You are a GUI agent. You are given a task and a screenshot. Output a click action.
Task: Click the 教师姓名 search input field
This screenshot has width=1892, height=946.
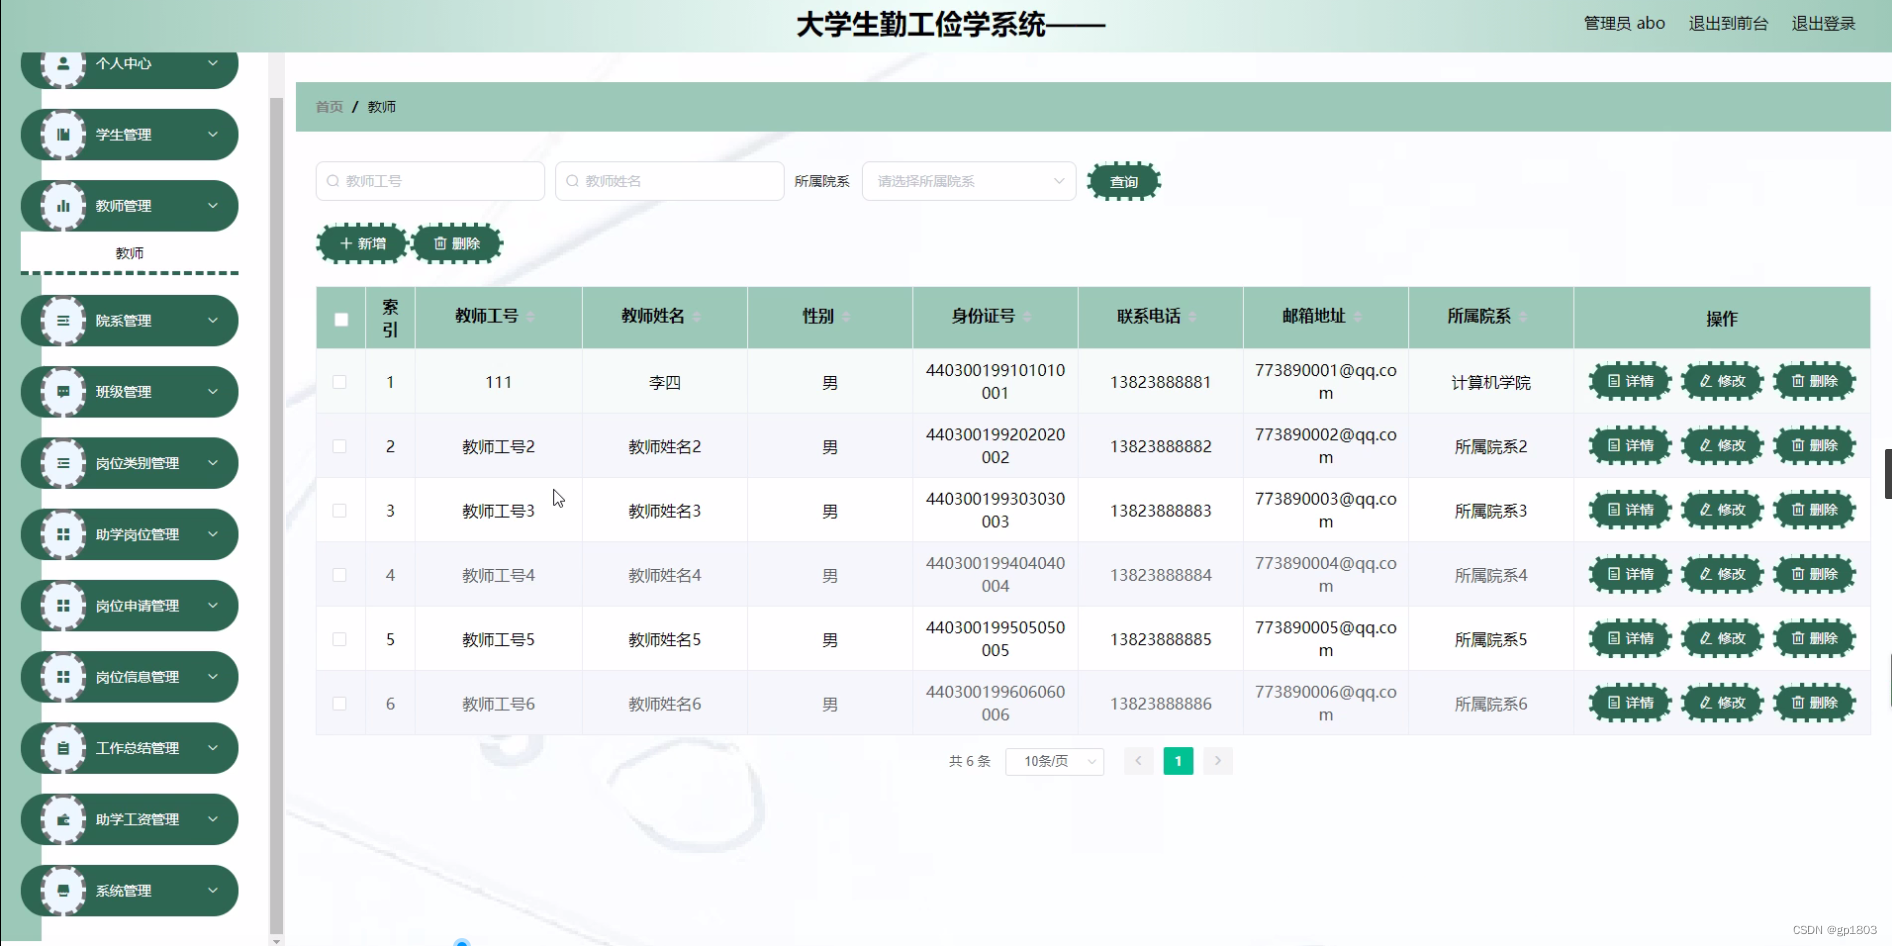click(669, 181)
